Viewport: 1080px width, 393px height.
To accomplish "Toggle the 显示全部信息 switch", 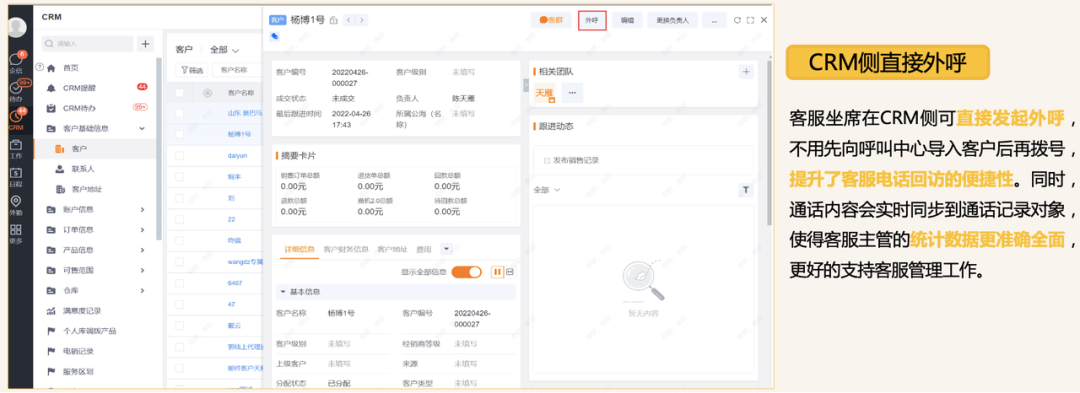I will point(467,272).
